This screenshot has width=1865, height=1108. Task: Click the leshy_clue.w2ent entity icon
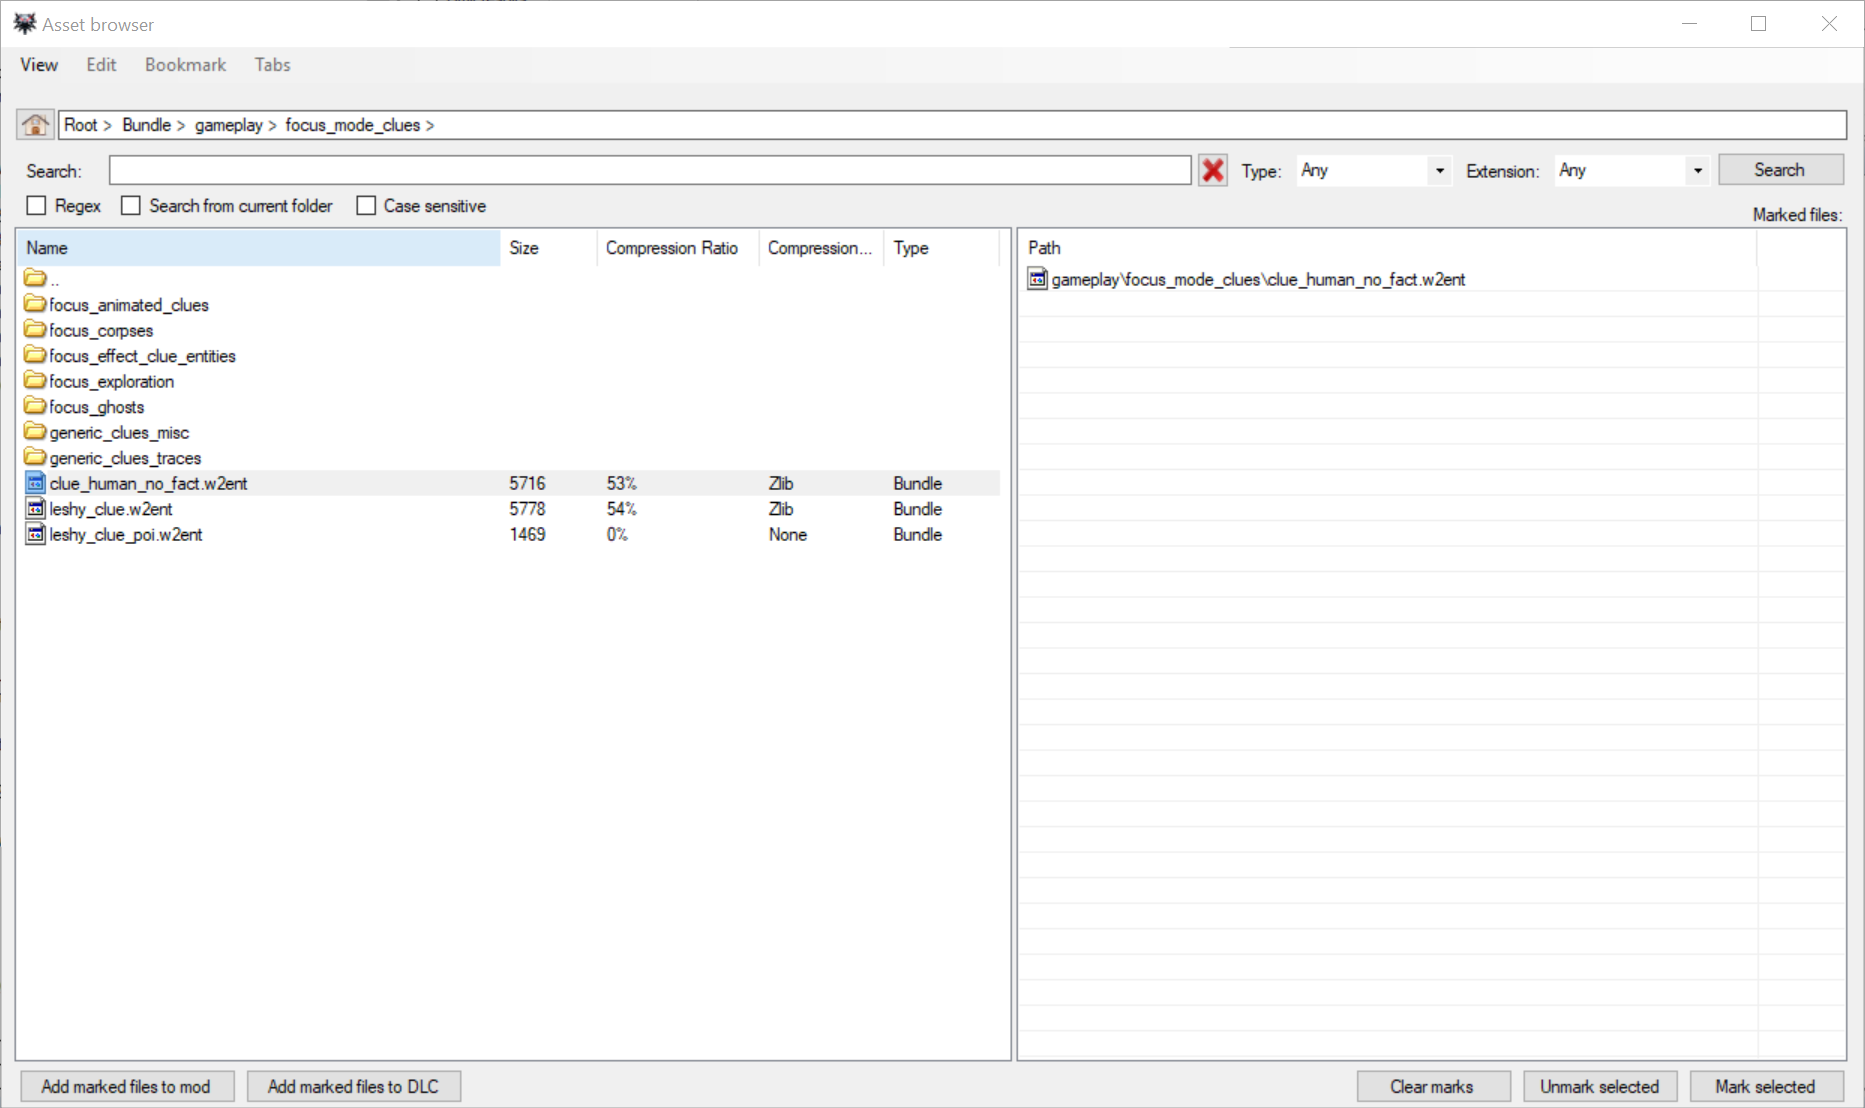[35, 509]
